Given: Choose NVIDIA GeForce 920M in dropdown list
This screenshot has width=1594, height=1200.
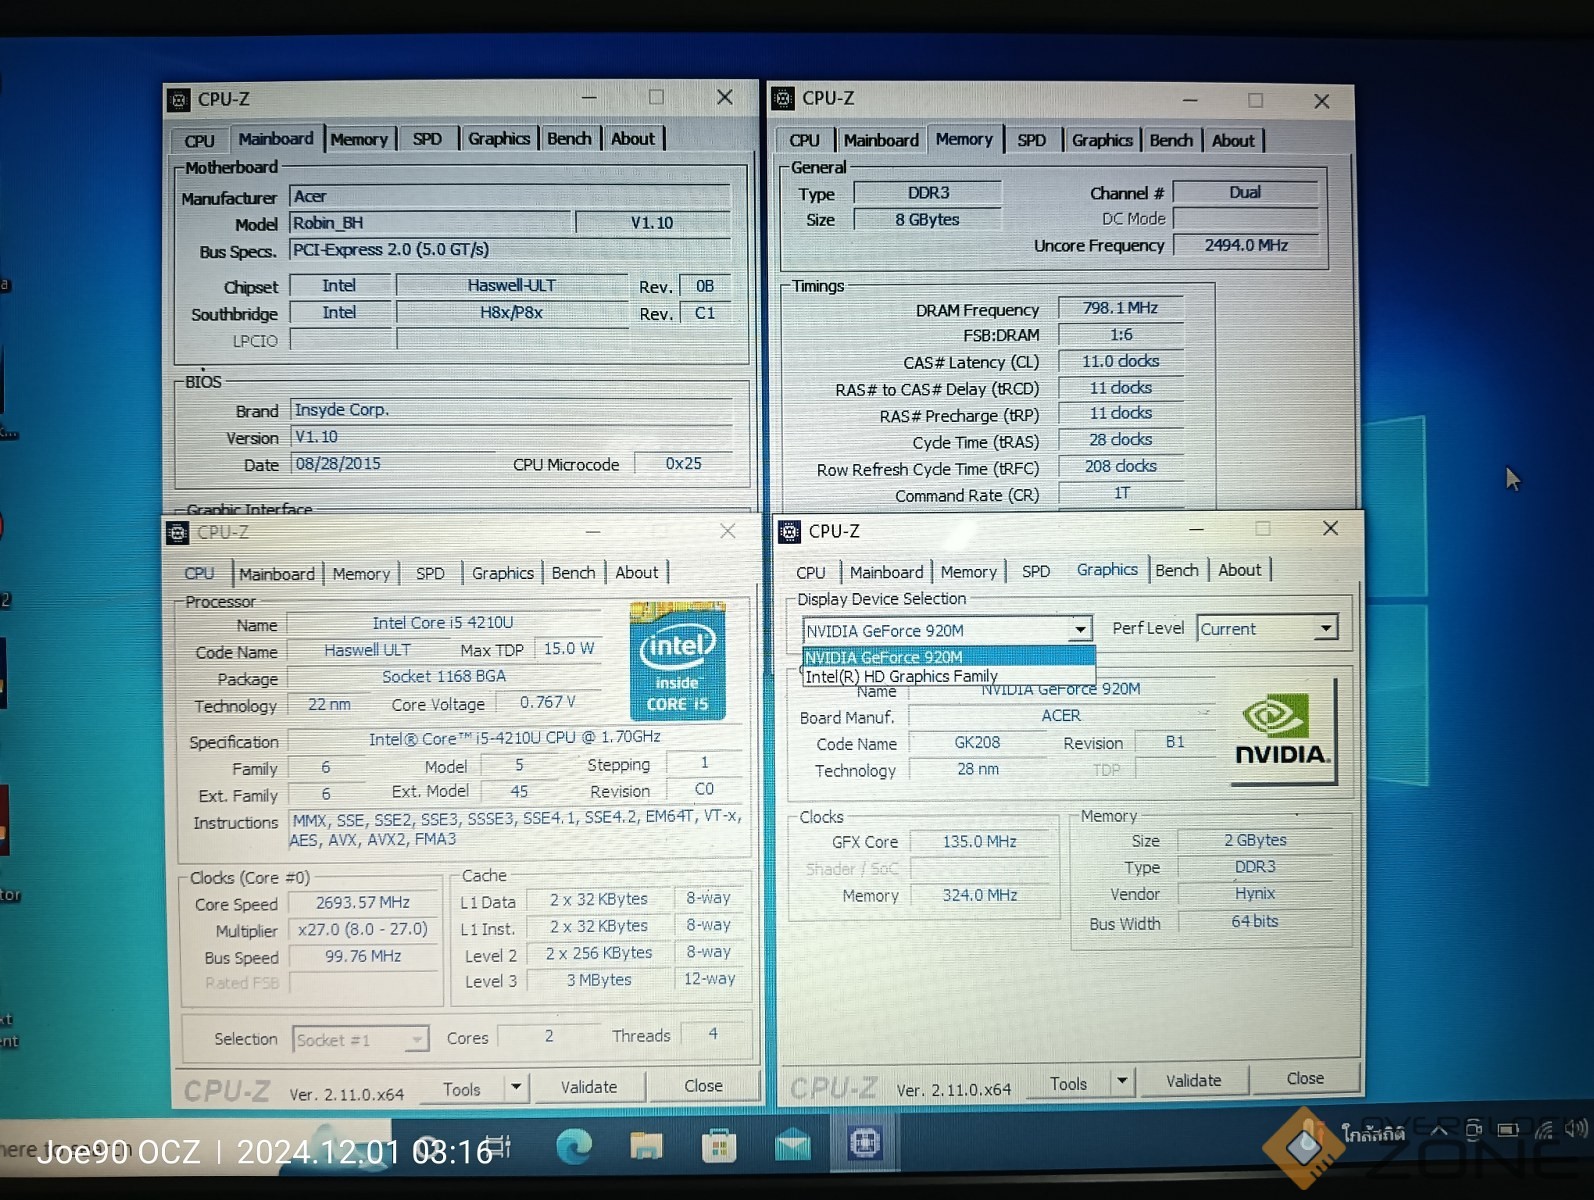Looking at the screenshot, I should [x=948, y=657].
